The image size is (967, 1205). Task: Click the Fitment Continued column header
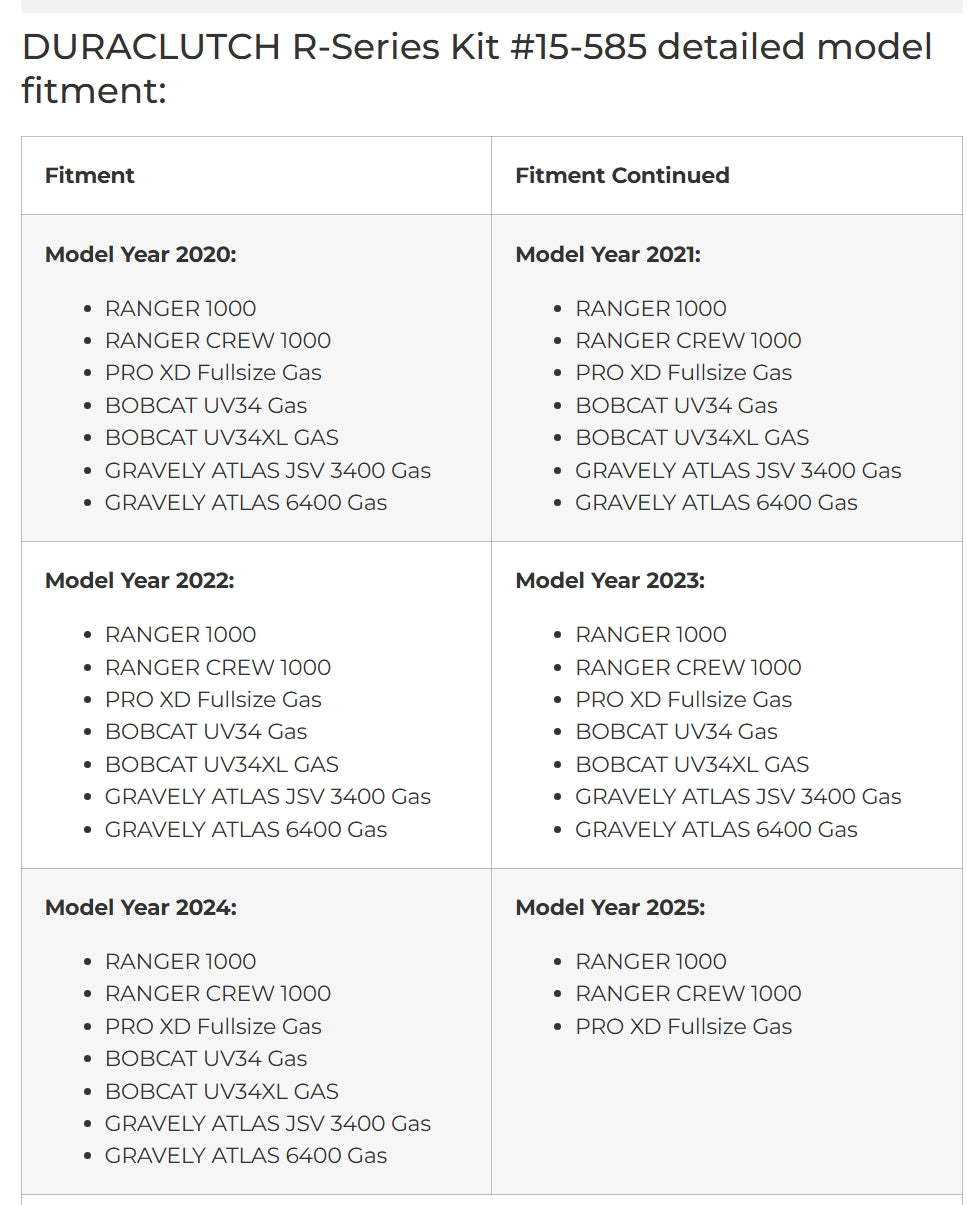coord(622,175)
